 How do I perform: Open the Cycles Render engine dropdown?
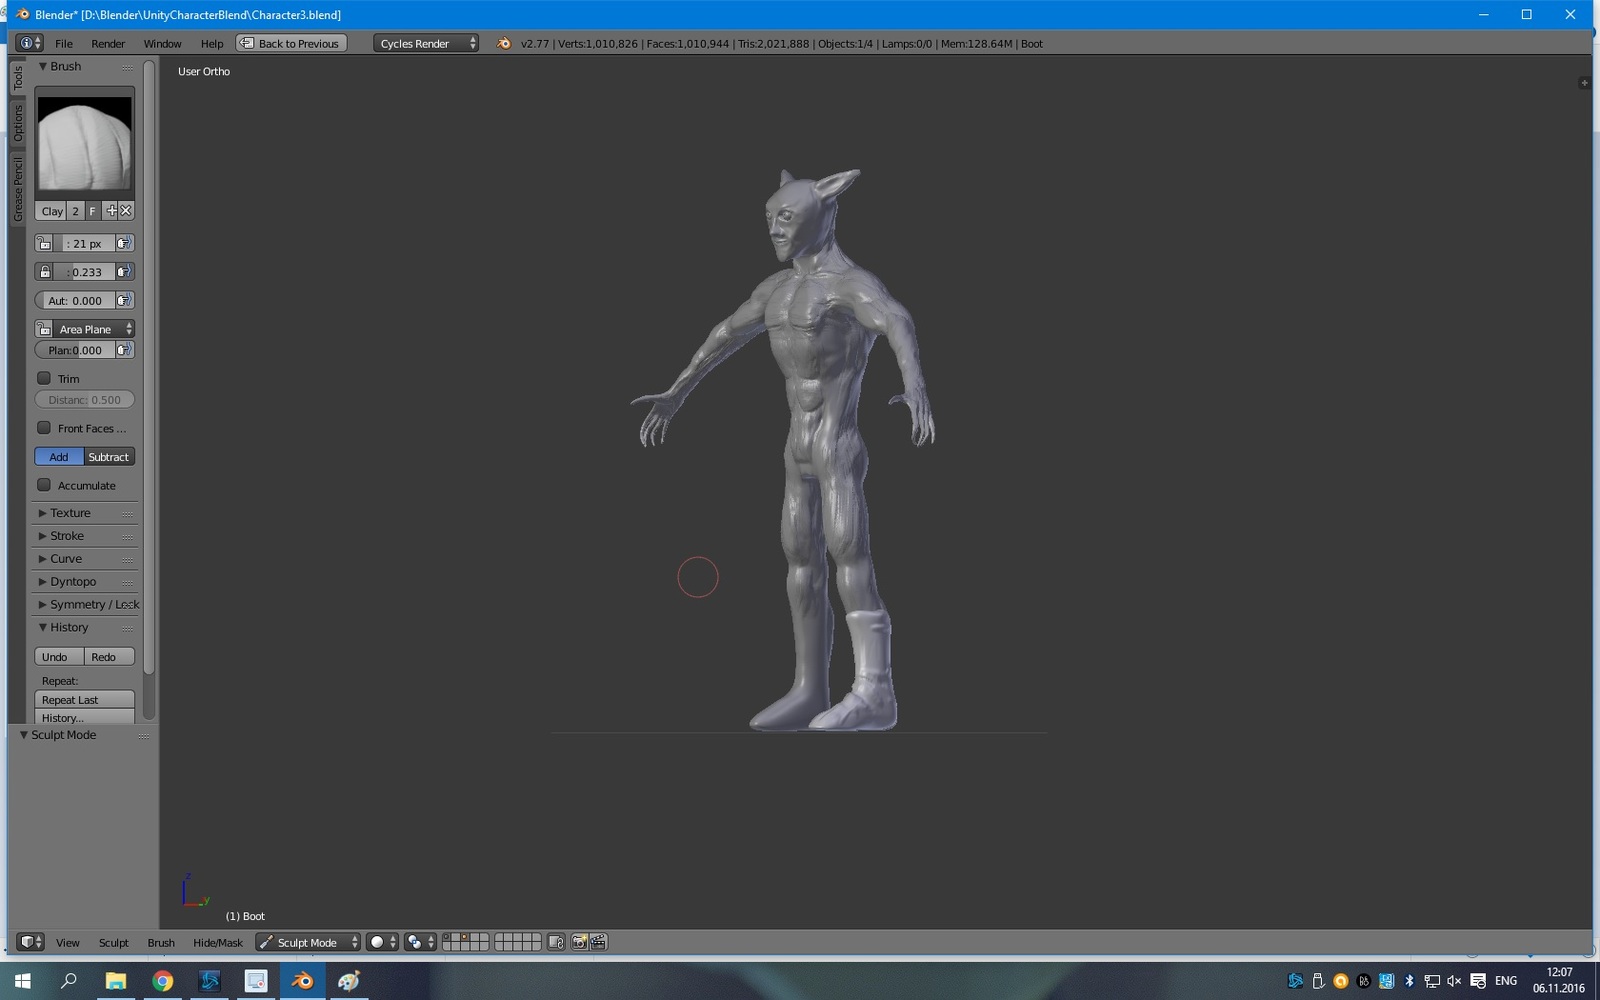point(426,43)
